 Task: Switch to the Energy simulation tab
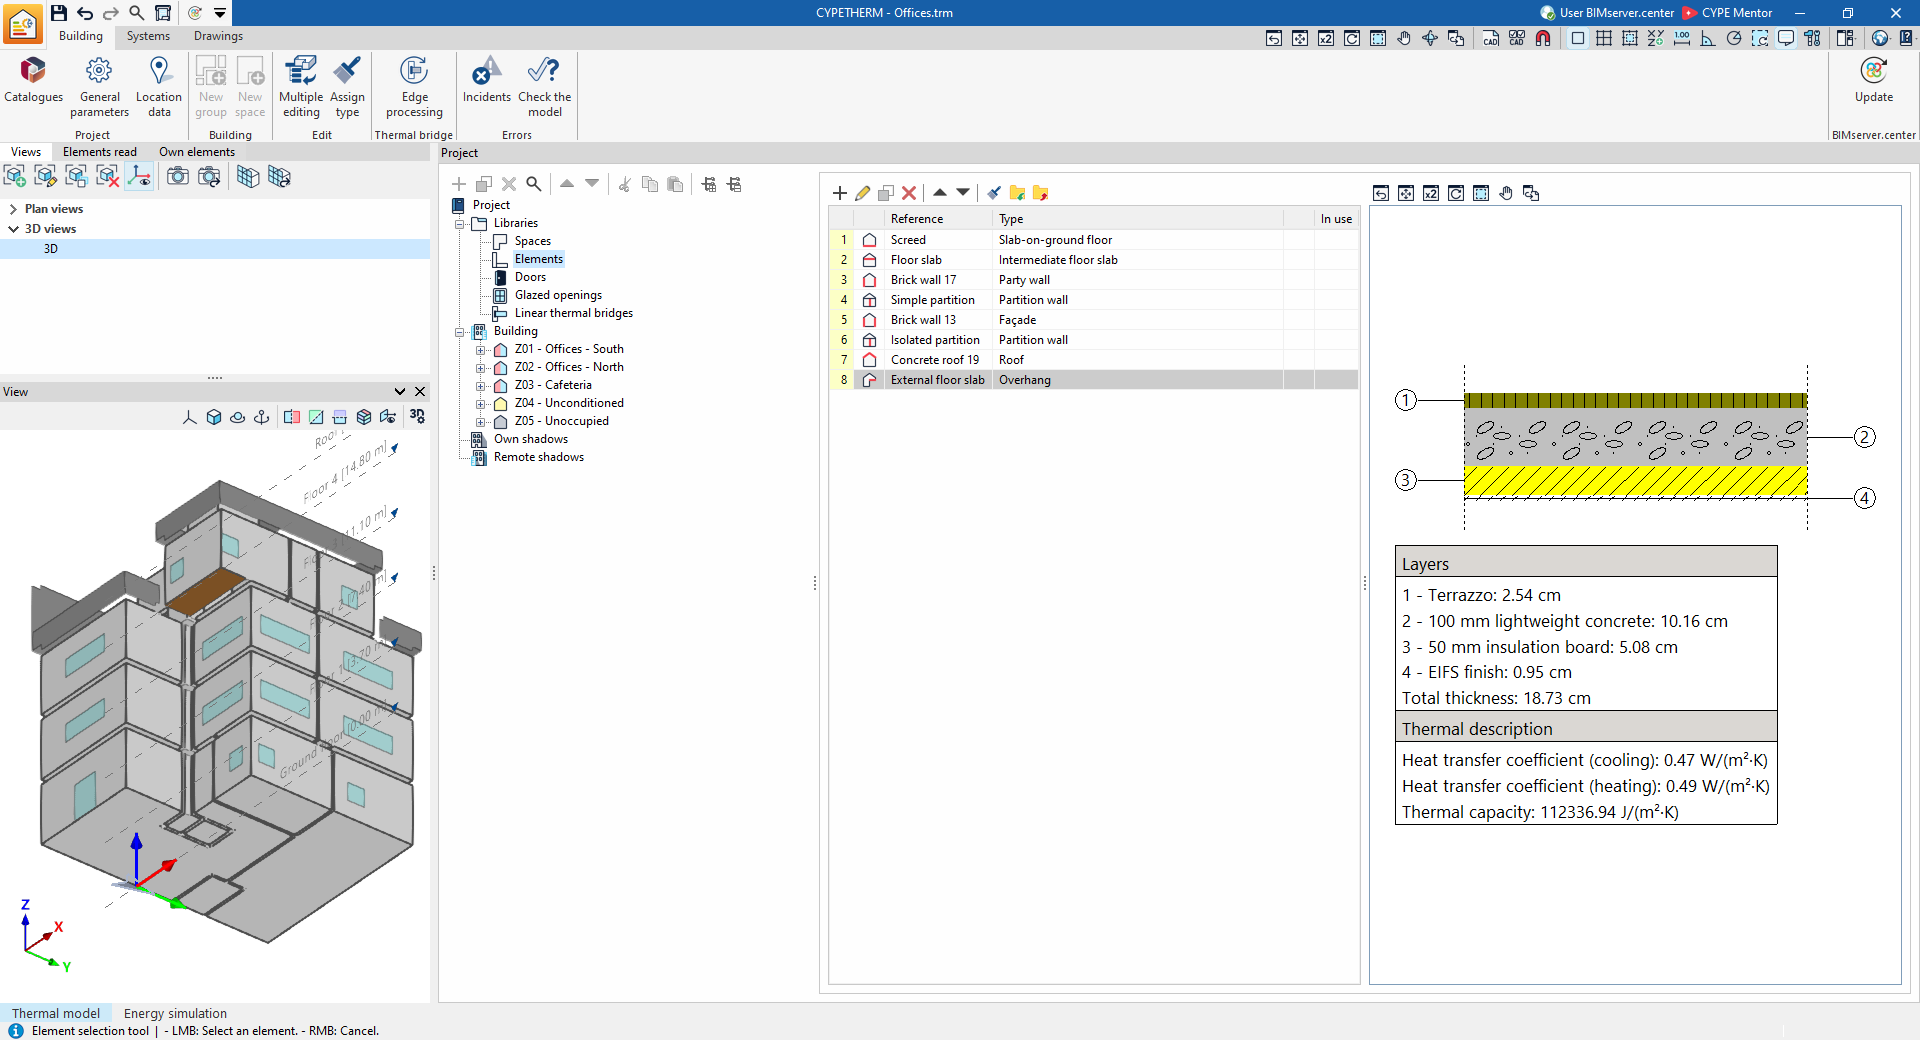pos(175,1014)
